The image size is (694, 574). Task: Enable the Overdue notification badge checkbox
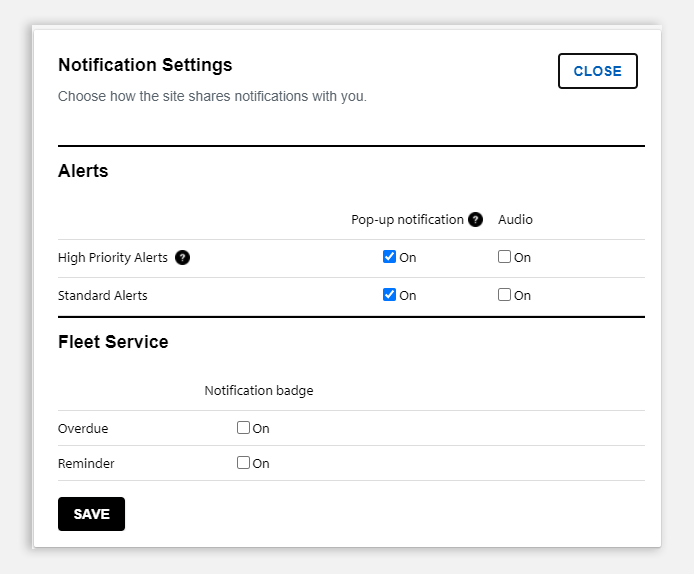[x=243, y=428]
